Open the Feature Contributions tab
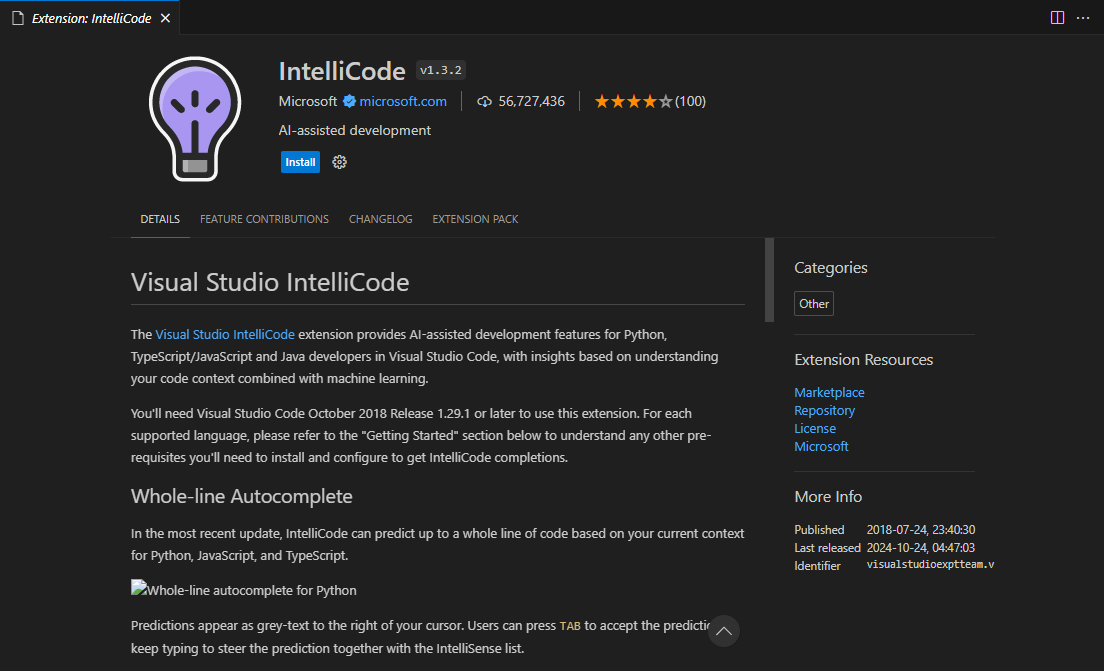 pyautogui.click(x=264, y=219)
